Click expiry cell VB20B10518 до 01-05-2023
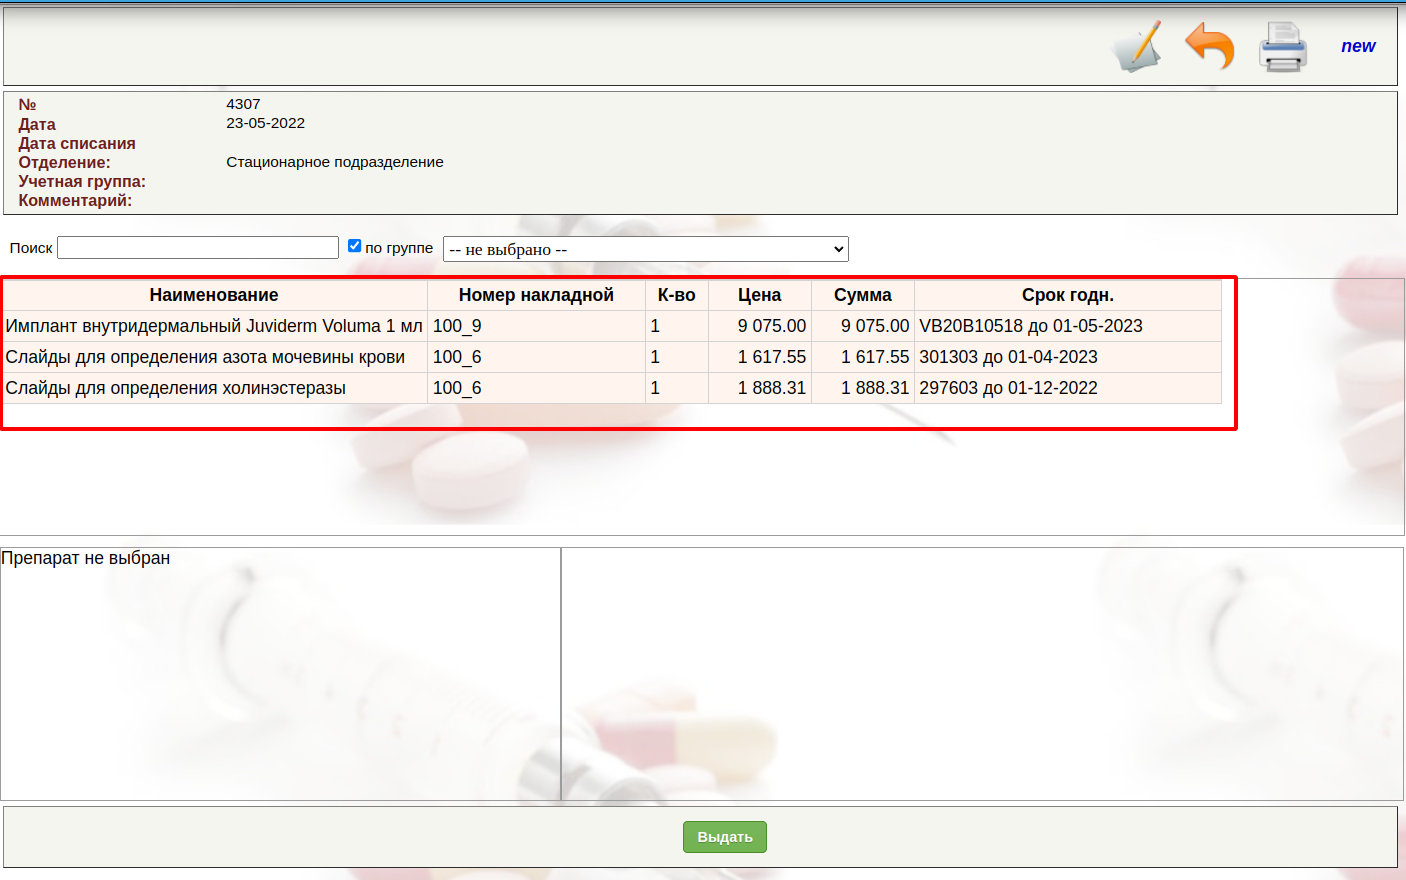The width and height of the screenshot is (1406, 880). 1030,326
